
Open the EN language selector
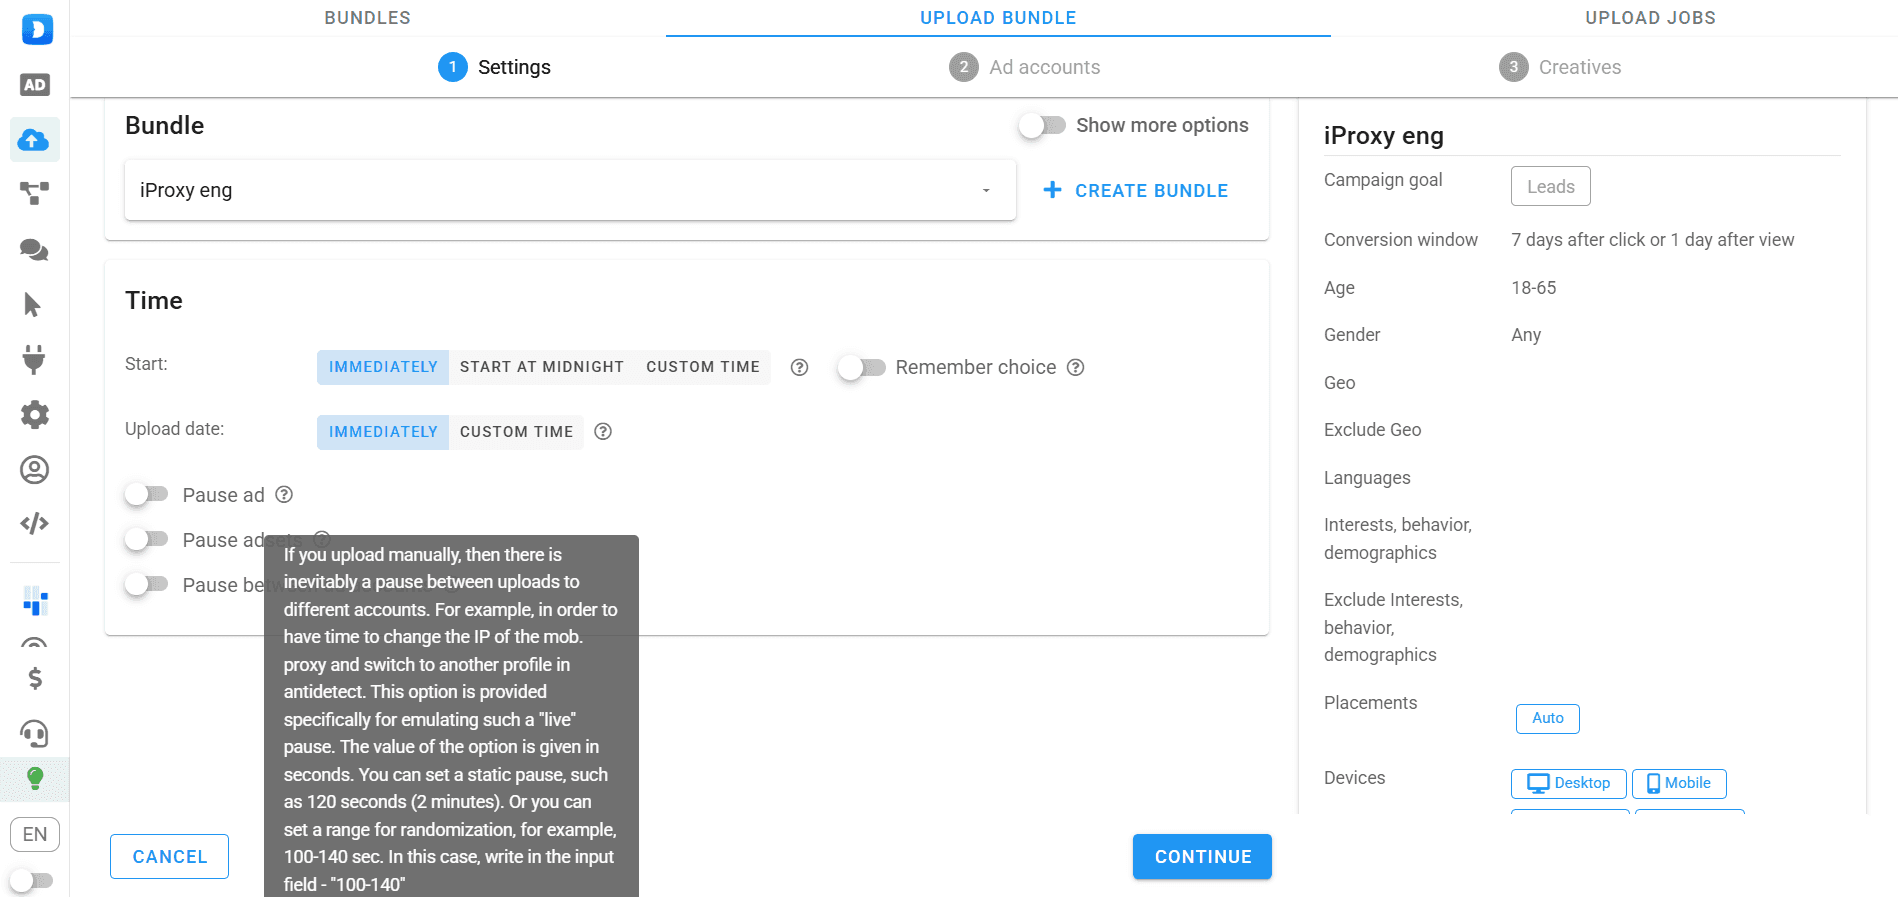pos(35,834)
